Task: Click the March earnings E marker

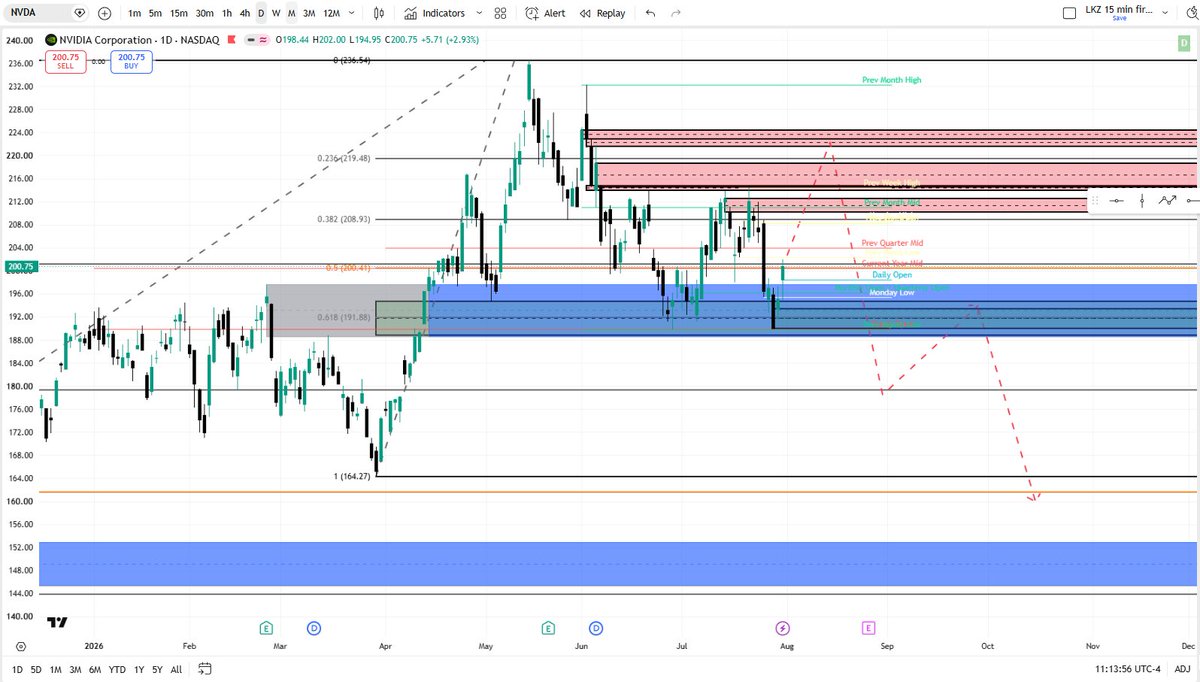Action: [x=266, y=628]
